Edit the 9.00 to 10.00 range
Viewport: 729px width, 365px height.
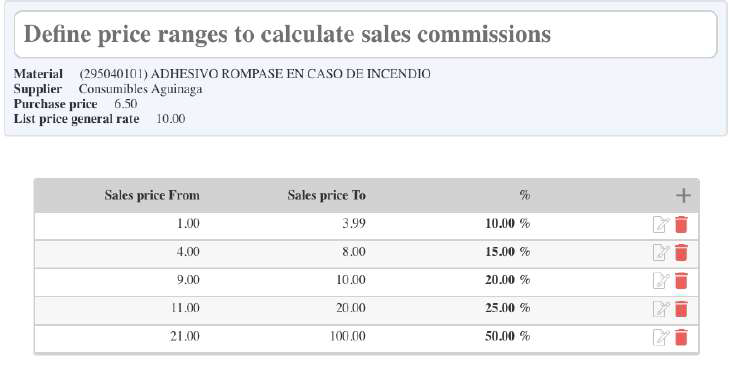661,281
